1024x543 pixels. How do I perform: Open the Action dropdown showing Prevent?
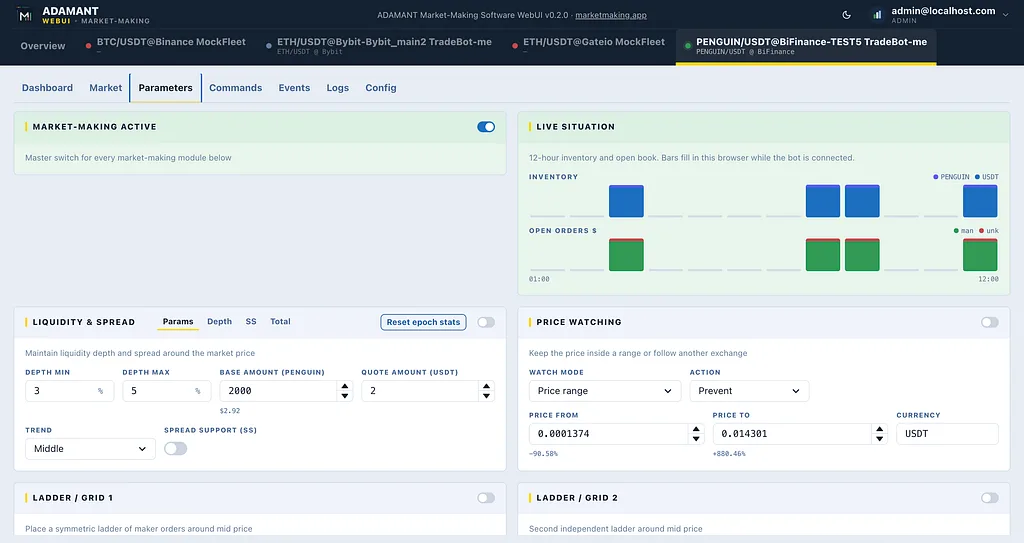click(749, 391)
